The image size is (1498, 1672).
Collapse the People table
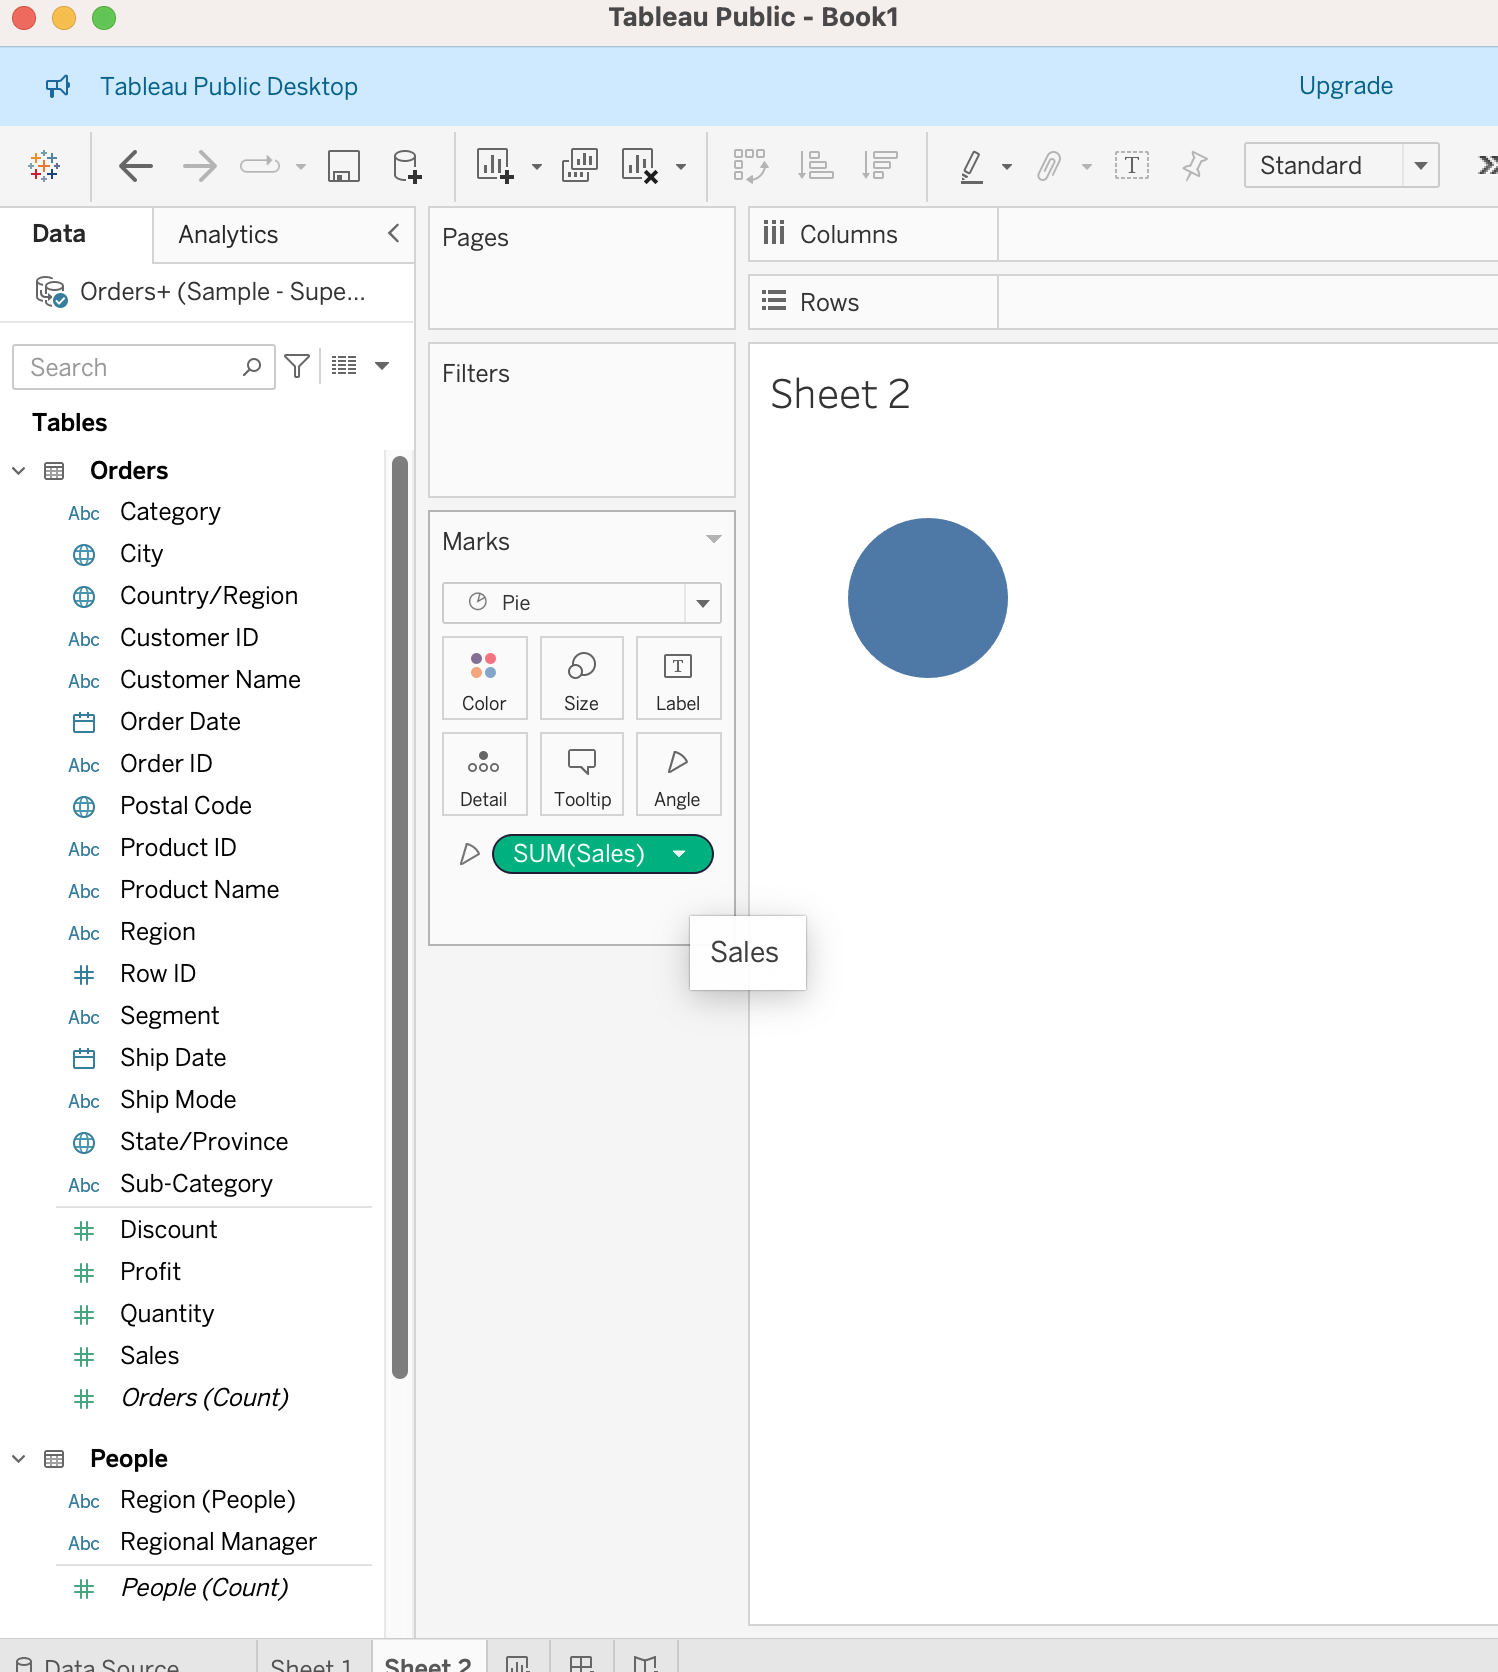19,1458
